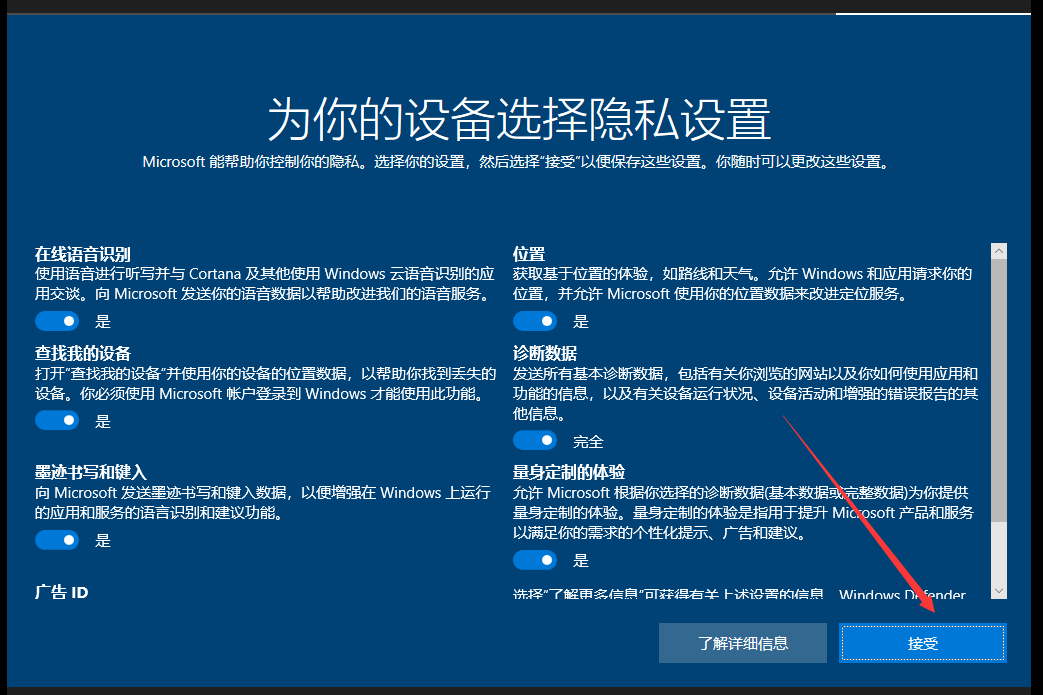
Task: Click the scrollbar up arrow
Action: 998,251
